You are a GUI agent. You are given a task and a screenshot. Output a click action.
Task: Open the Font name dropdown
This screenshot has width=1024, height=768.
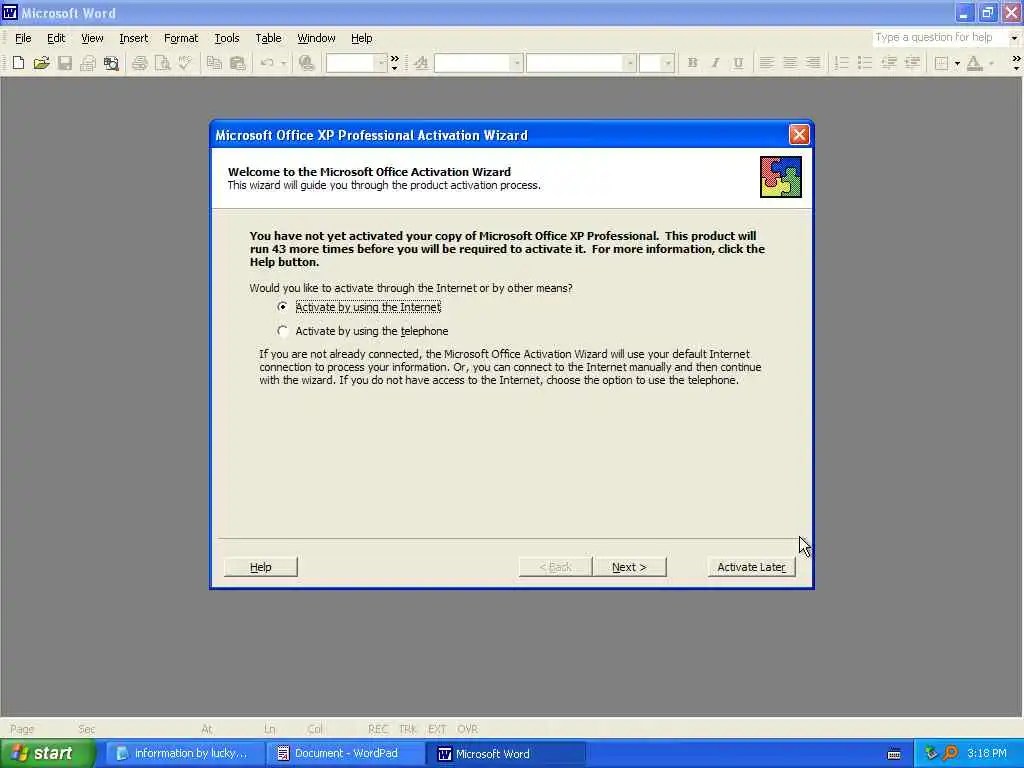[x=630, y=63]
